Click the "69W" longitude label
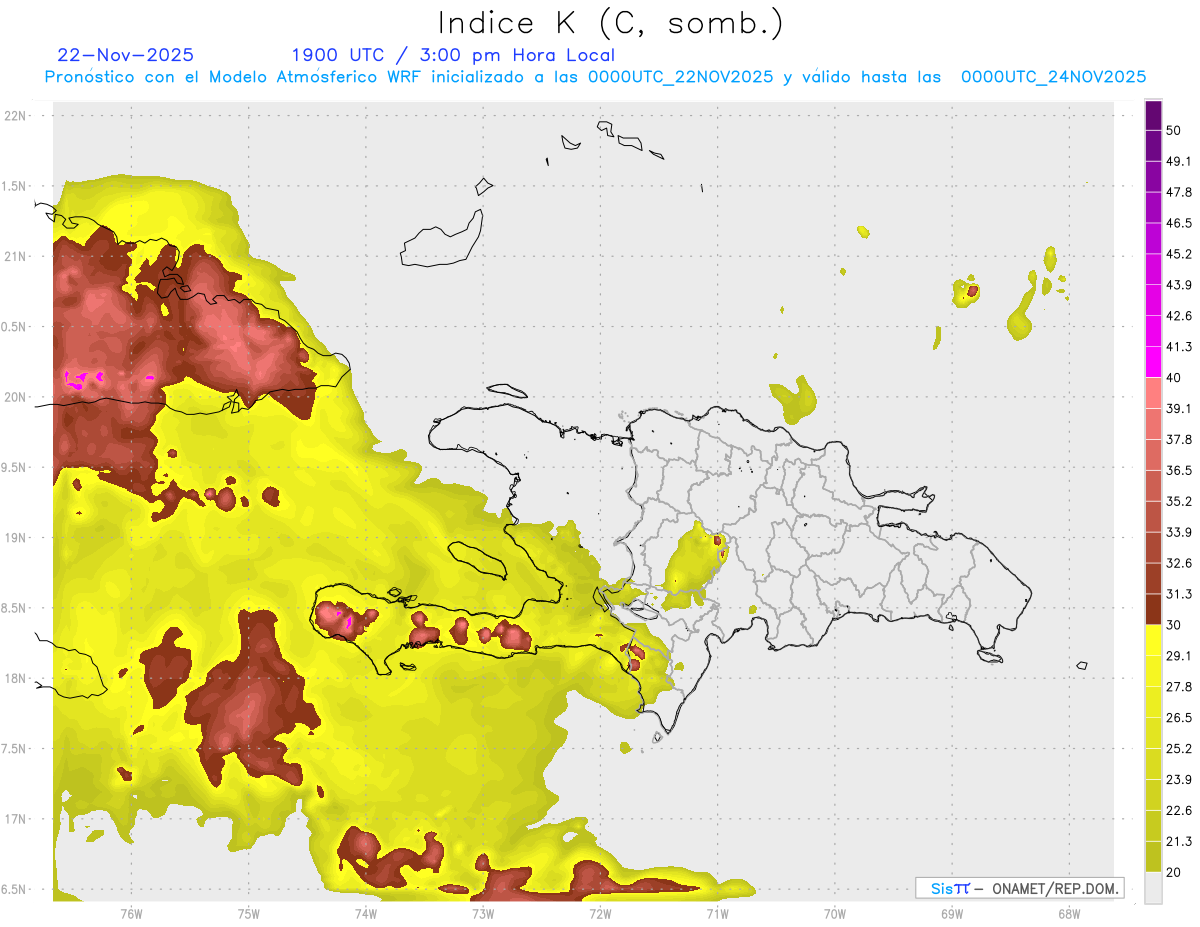This screenshot has height=927, width=1200. click(951, 914)
